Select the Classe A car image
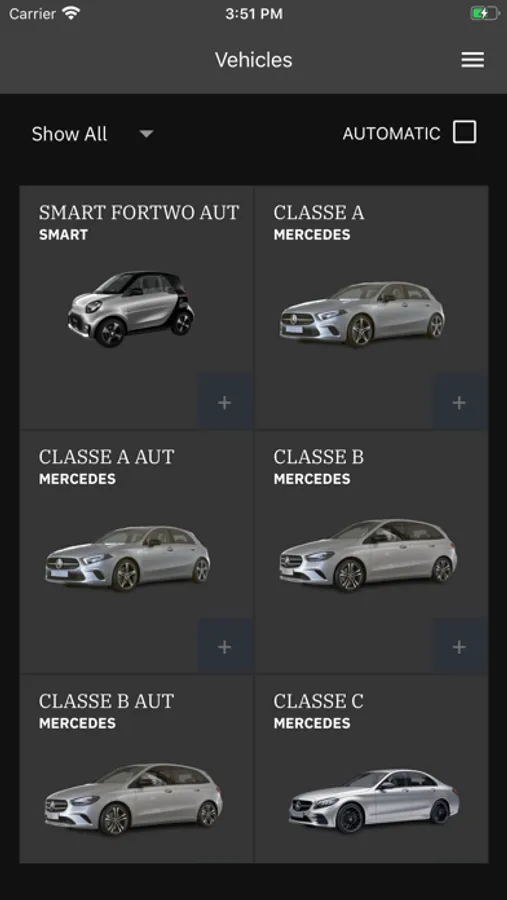Screen dimensions: 507x900 [362, 313]
